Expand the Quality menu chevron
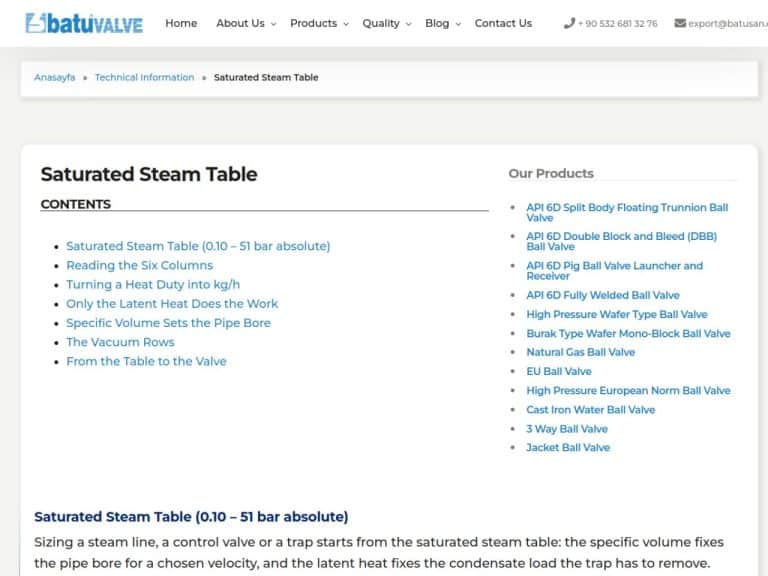Viewport: 768px width, 576px height. [408, 24]
